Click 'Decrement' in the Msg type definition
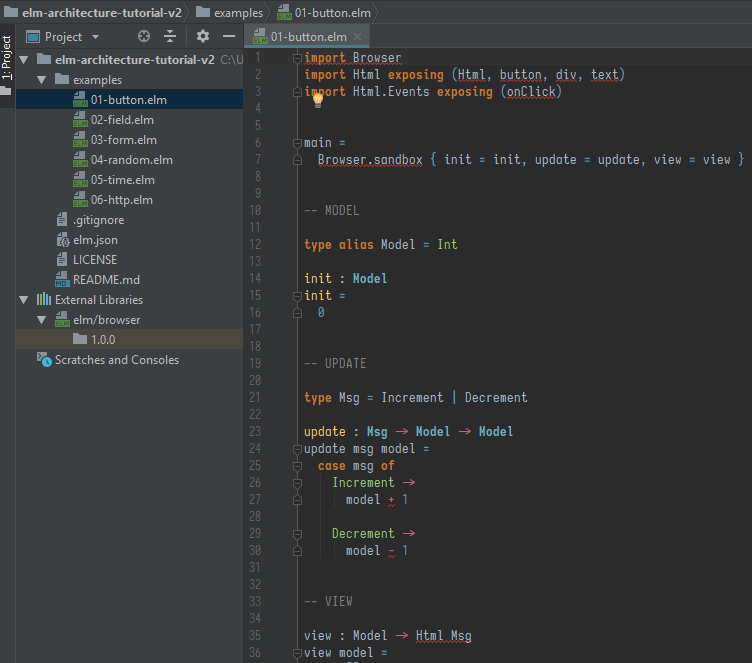 496,398
